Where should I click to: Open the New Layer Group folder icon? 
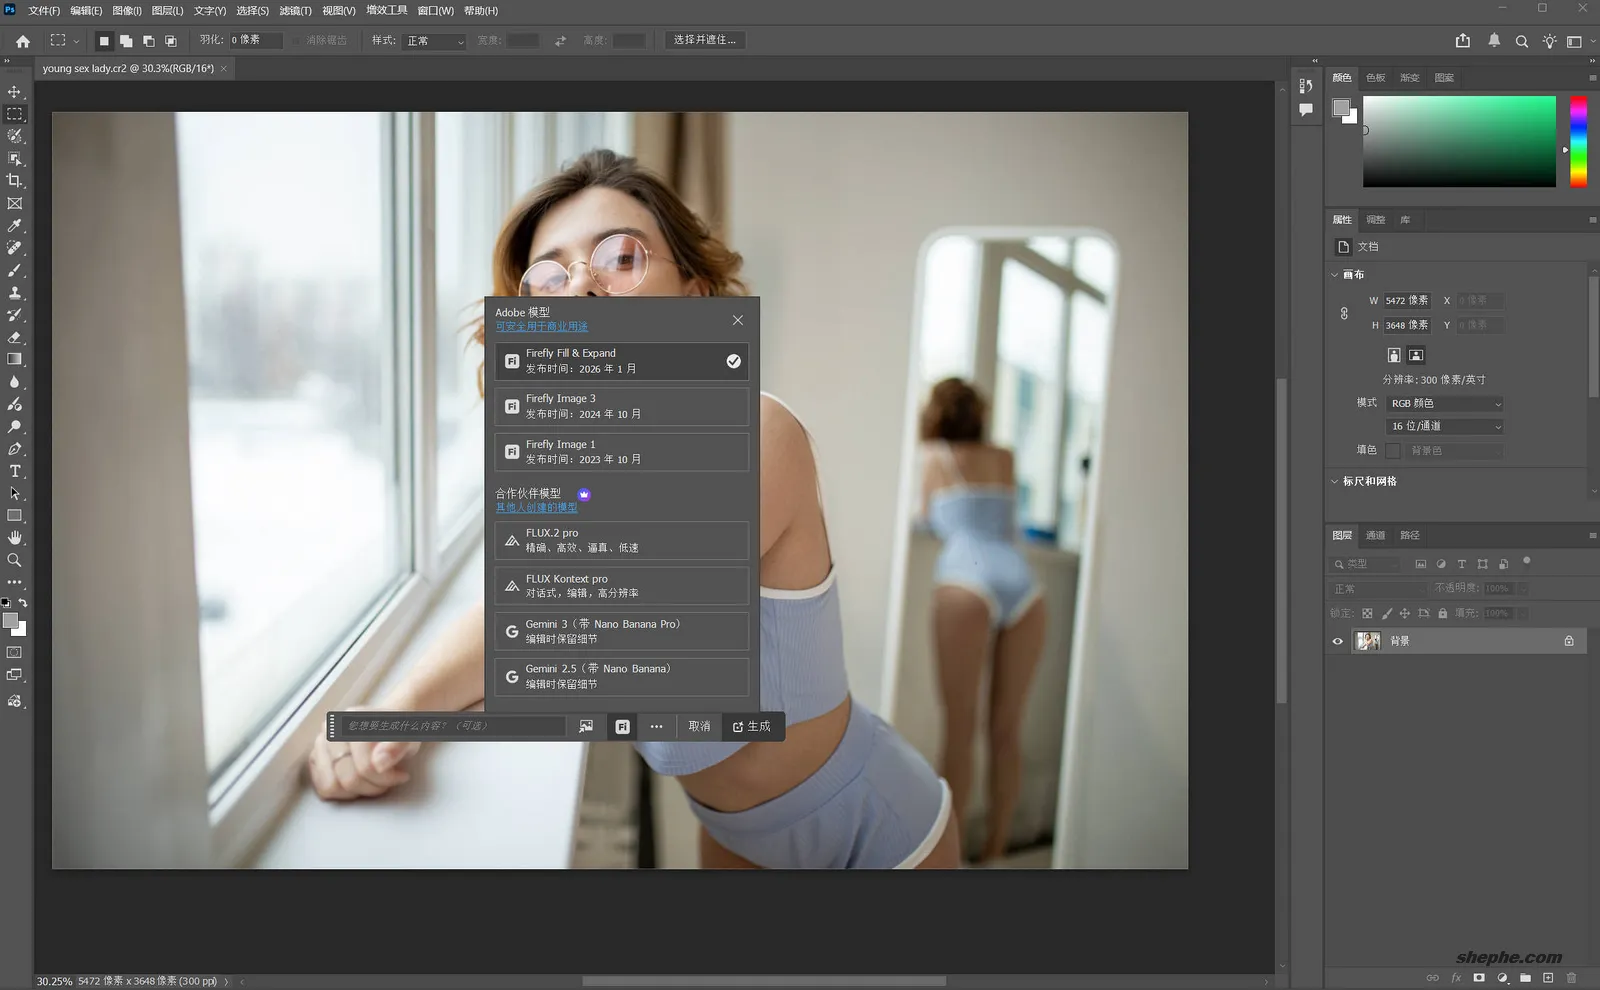[x=1526, y=978]
